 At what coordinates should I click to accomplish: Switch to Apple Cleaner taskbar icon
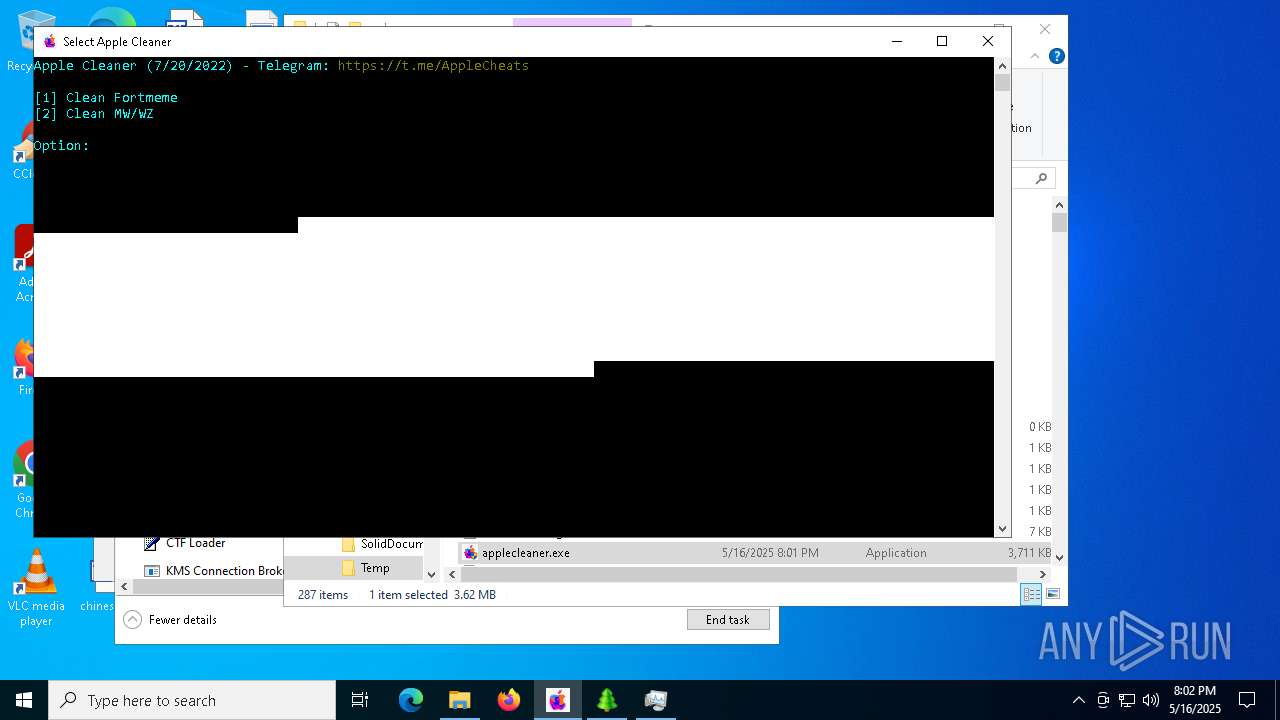click(x=557, y=700)
